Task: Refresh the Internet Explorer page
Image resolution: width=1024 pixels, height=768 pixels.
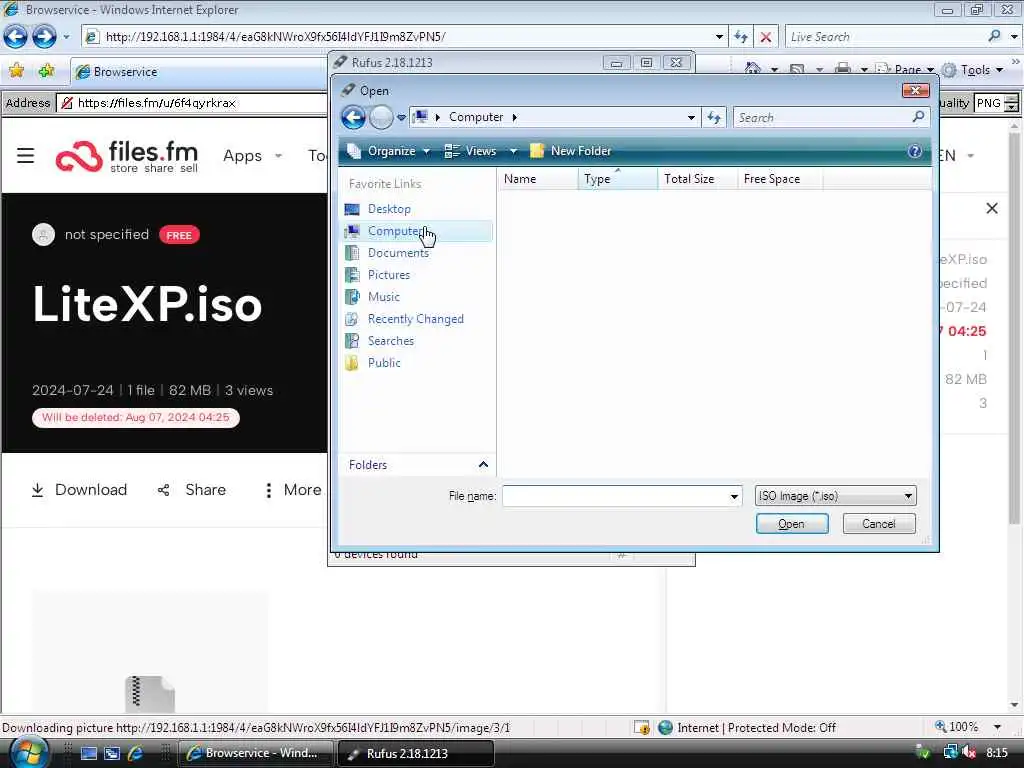Action: pos(741,37)
